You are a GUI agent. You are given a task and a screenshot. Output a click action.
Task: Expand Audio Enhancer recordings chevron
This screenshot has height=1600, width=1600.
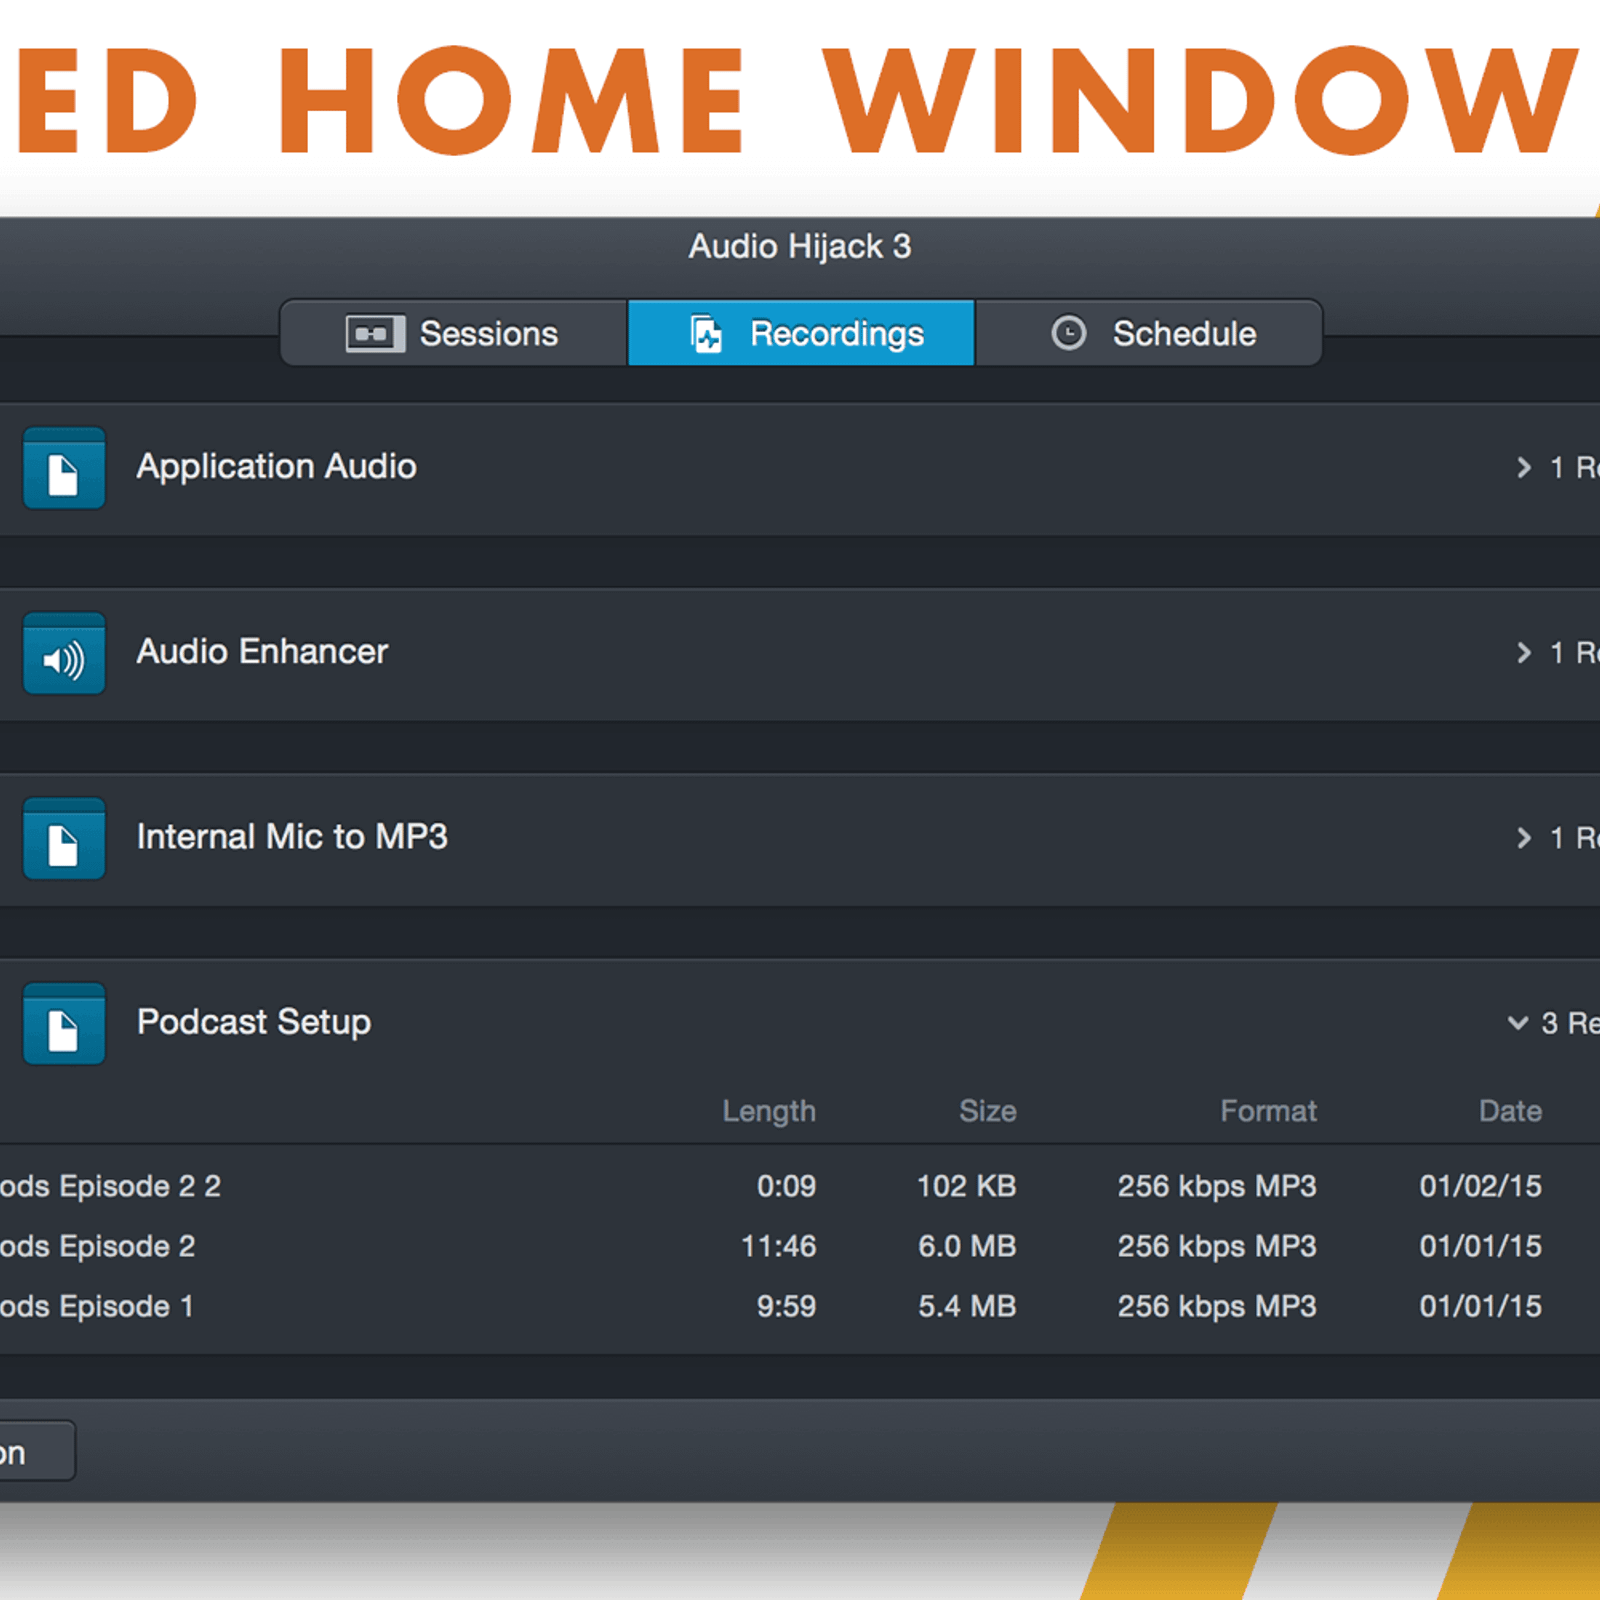[x=1523, y=652]
